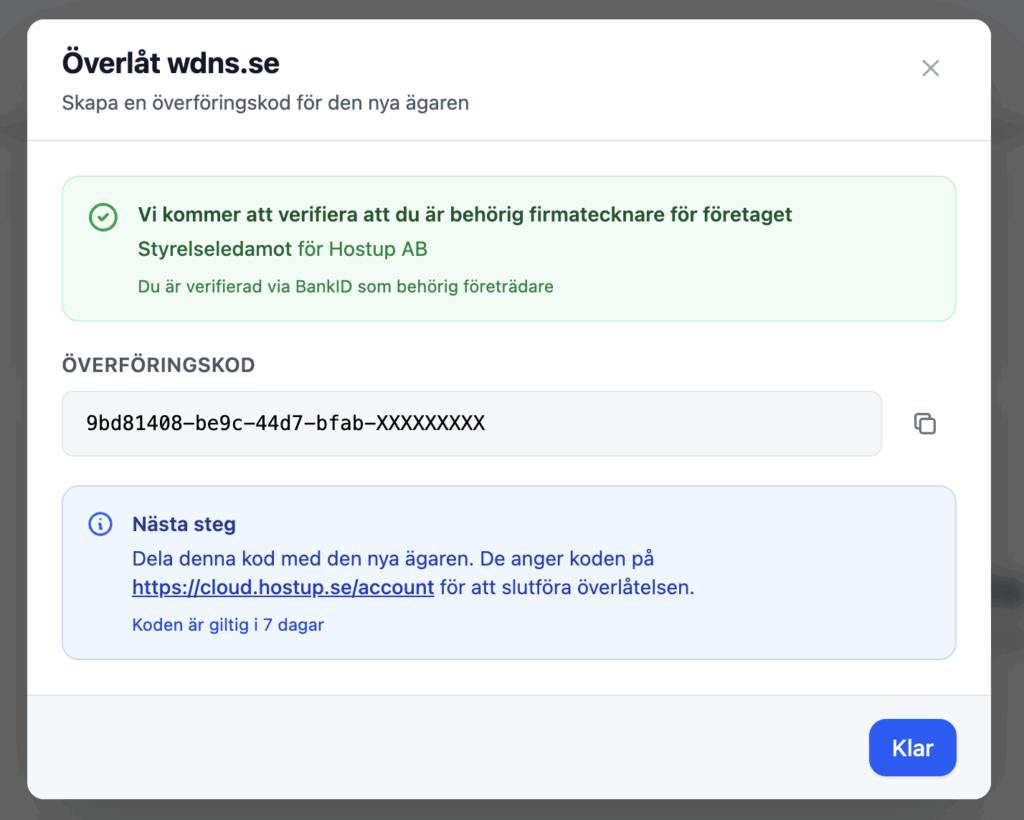Open the cloud.hostup.se/account link

(283, 587)
